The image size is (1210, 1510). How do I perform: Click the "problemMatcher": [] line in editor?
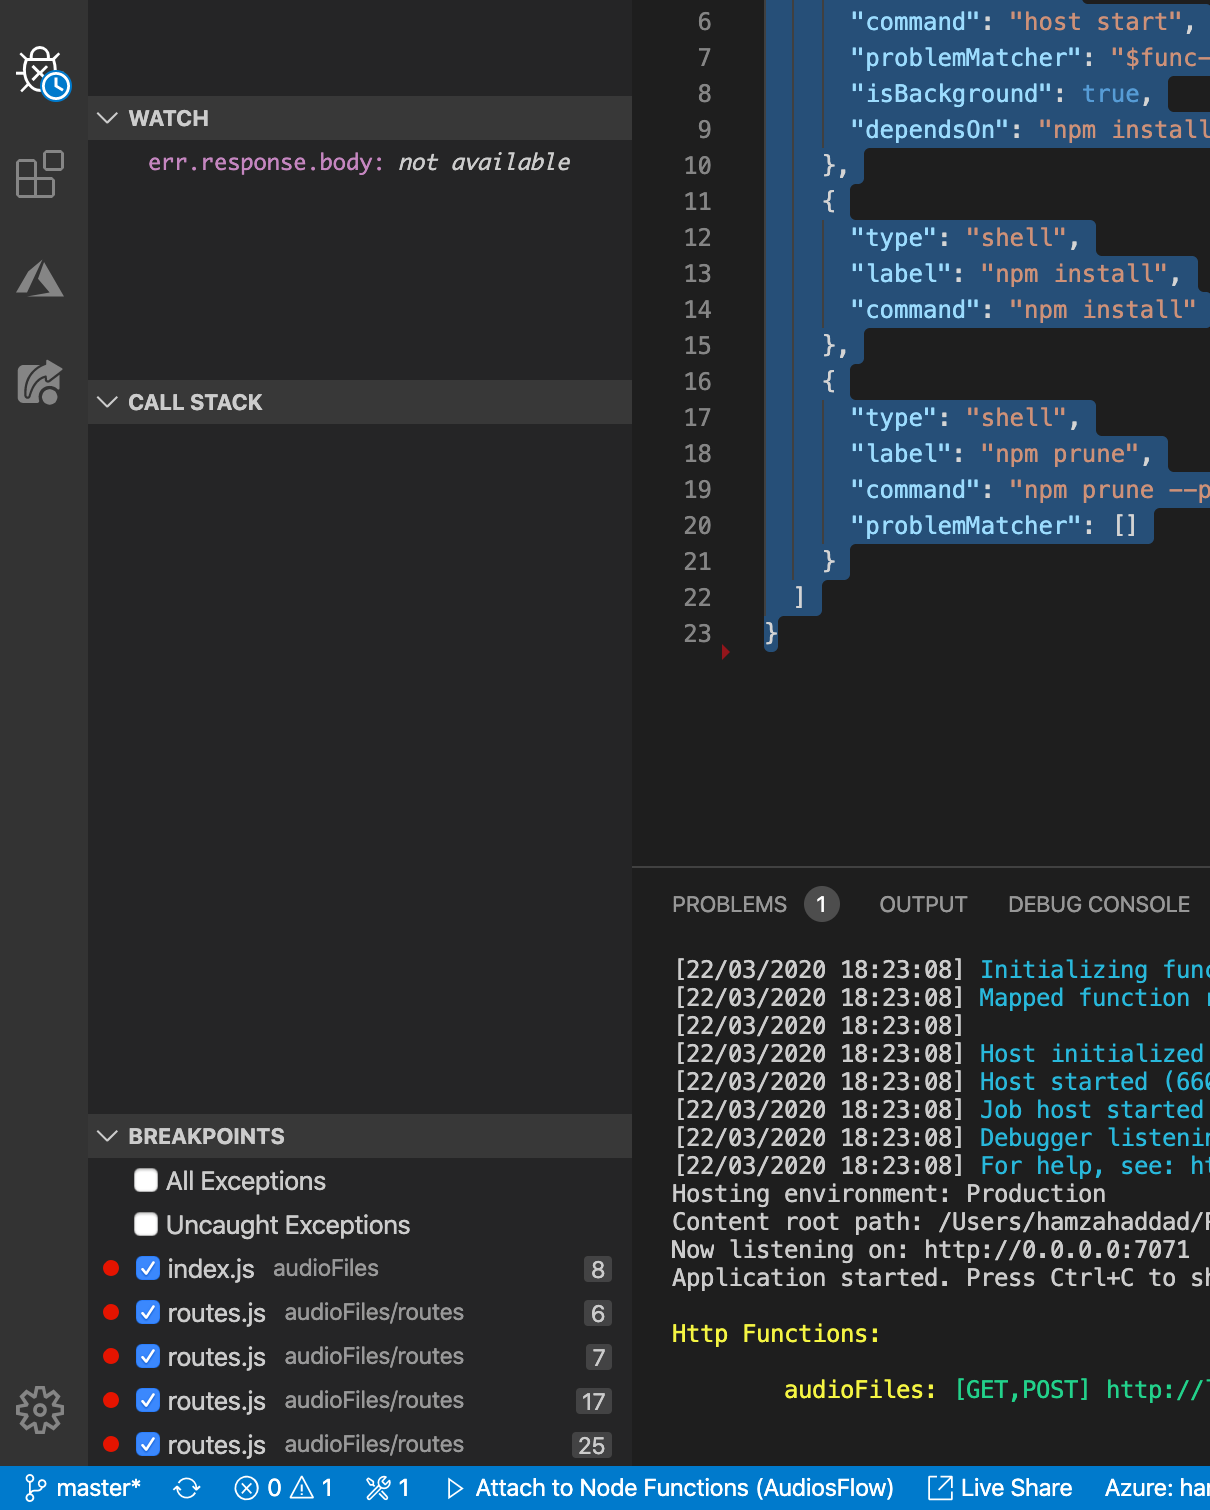993,526
